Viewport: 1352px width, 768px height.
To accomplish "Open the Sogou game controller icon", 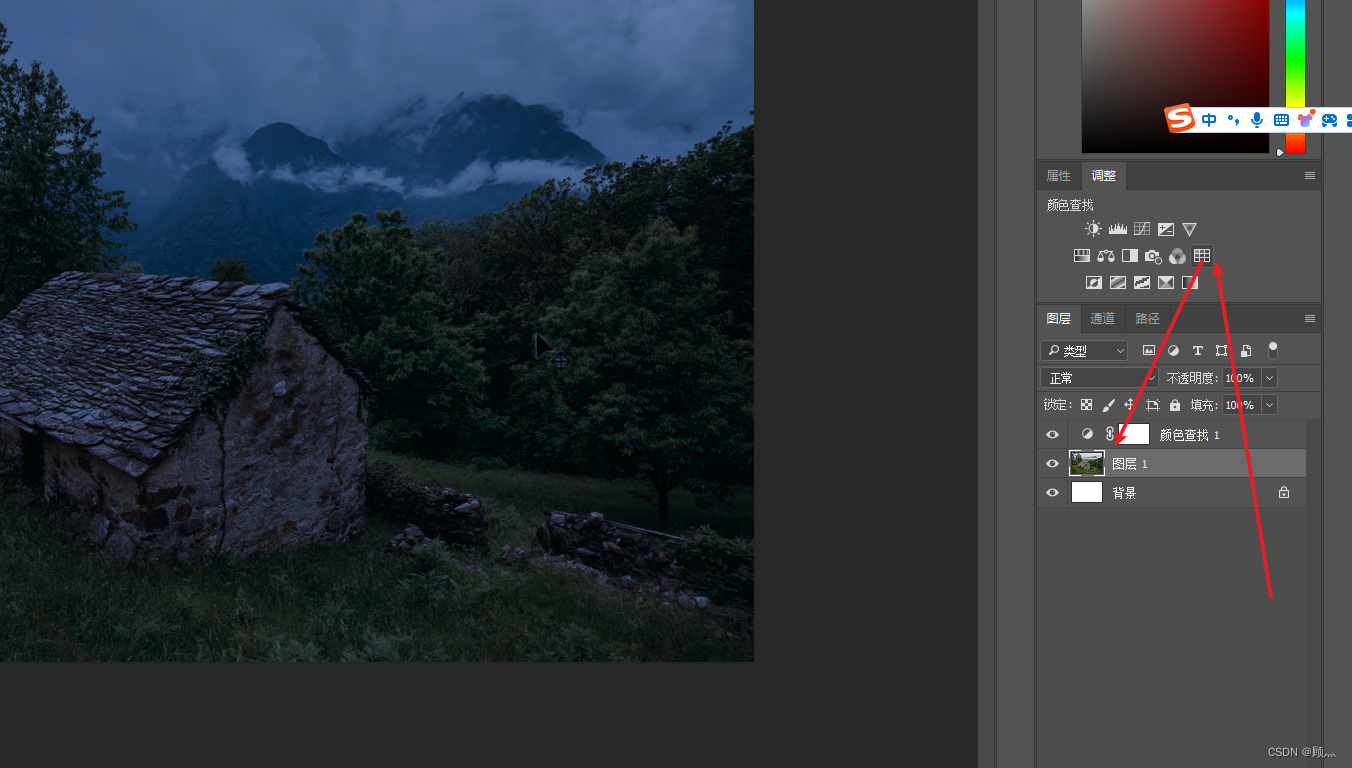I will coord(1329,120).
